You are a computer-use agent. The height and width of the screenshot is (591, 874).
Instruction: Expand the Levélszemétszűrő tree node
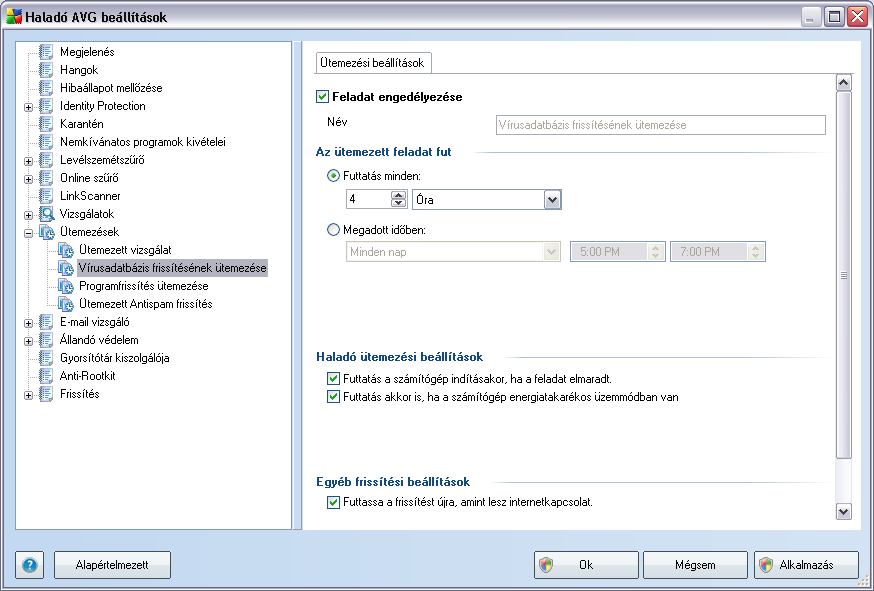(x=28, y=161)
